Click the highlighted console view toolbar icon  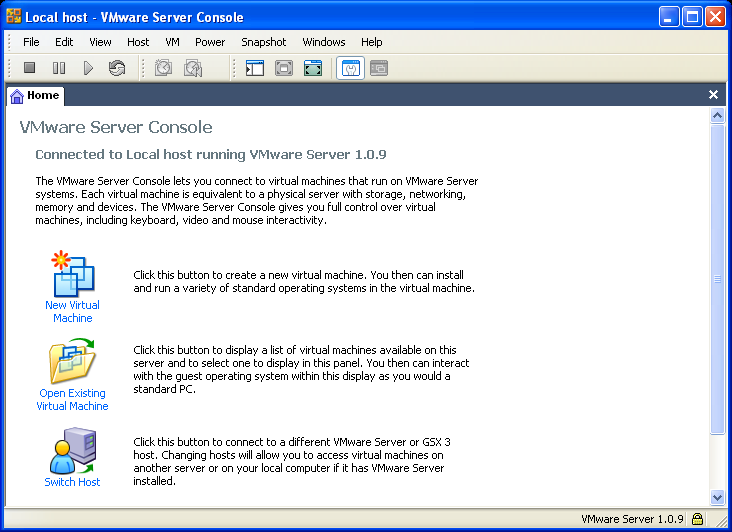351,69
